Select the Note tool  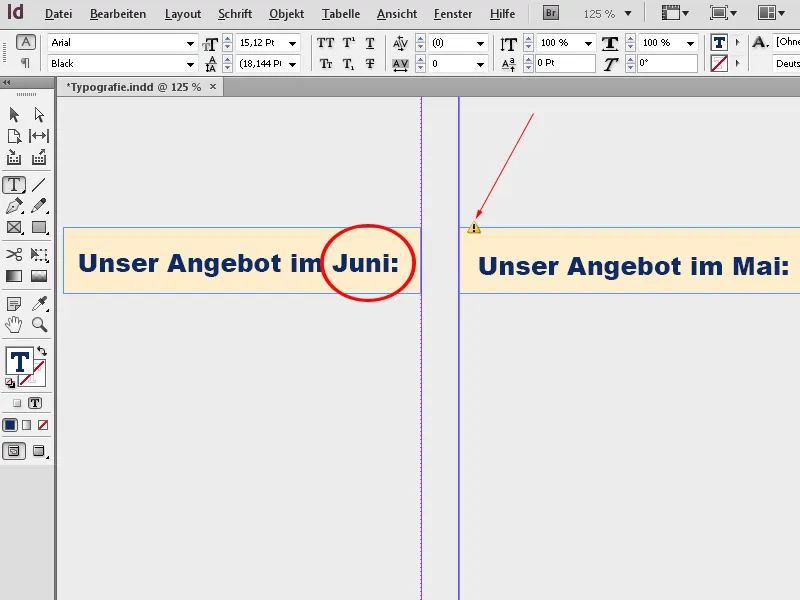tap(14, 304)
